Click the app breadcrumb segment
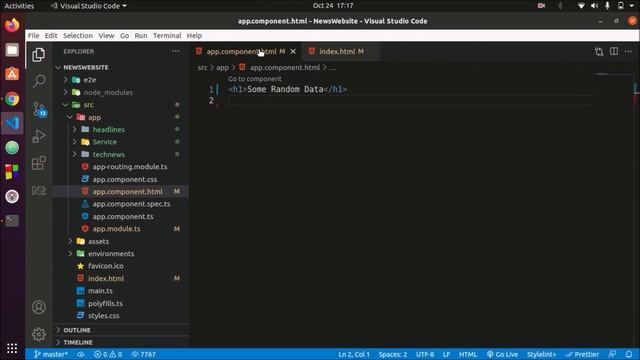640x360 pixels. pos(222,68)
